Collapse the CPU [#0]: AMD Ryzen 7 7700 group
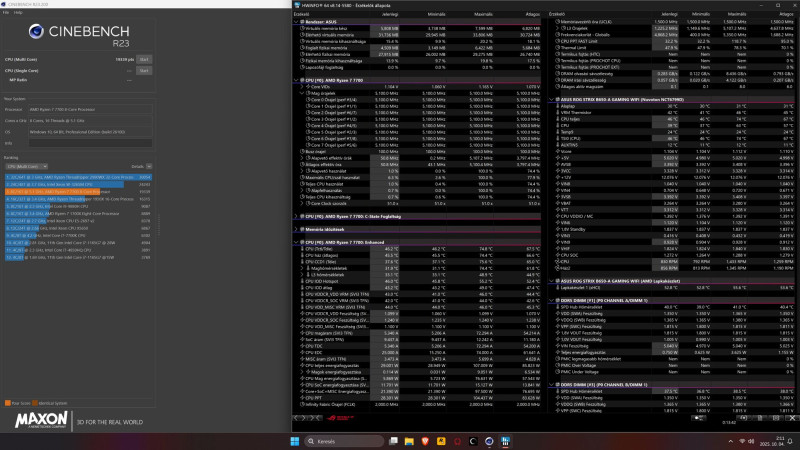Viewport: 800px width, 450px height. point(296,80)
